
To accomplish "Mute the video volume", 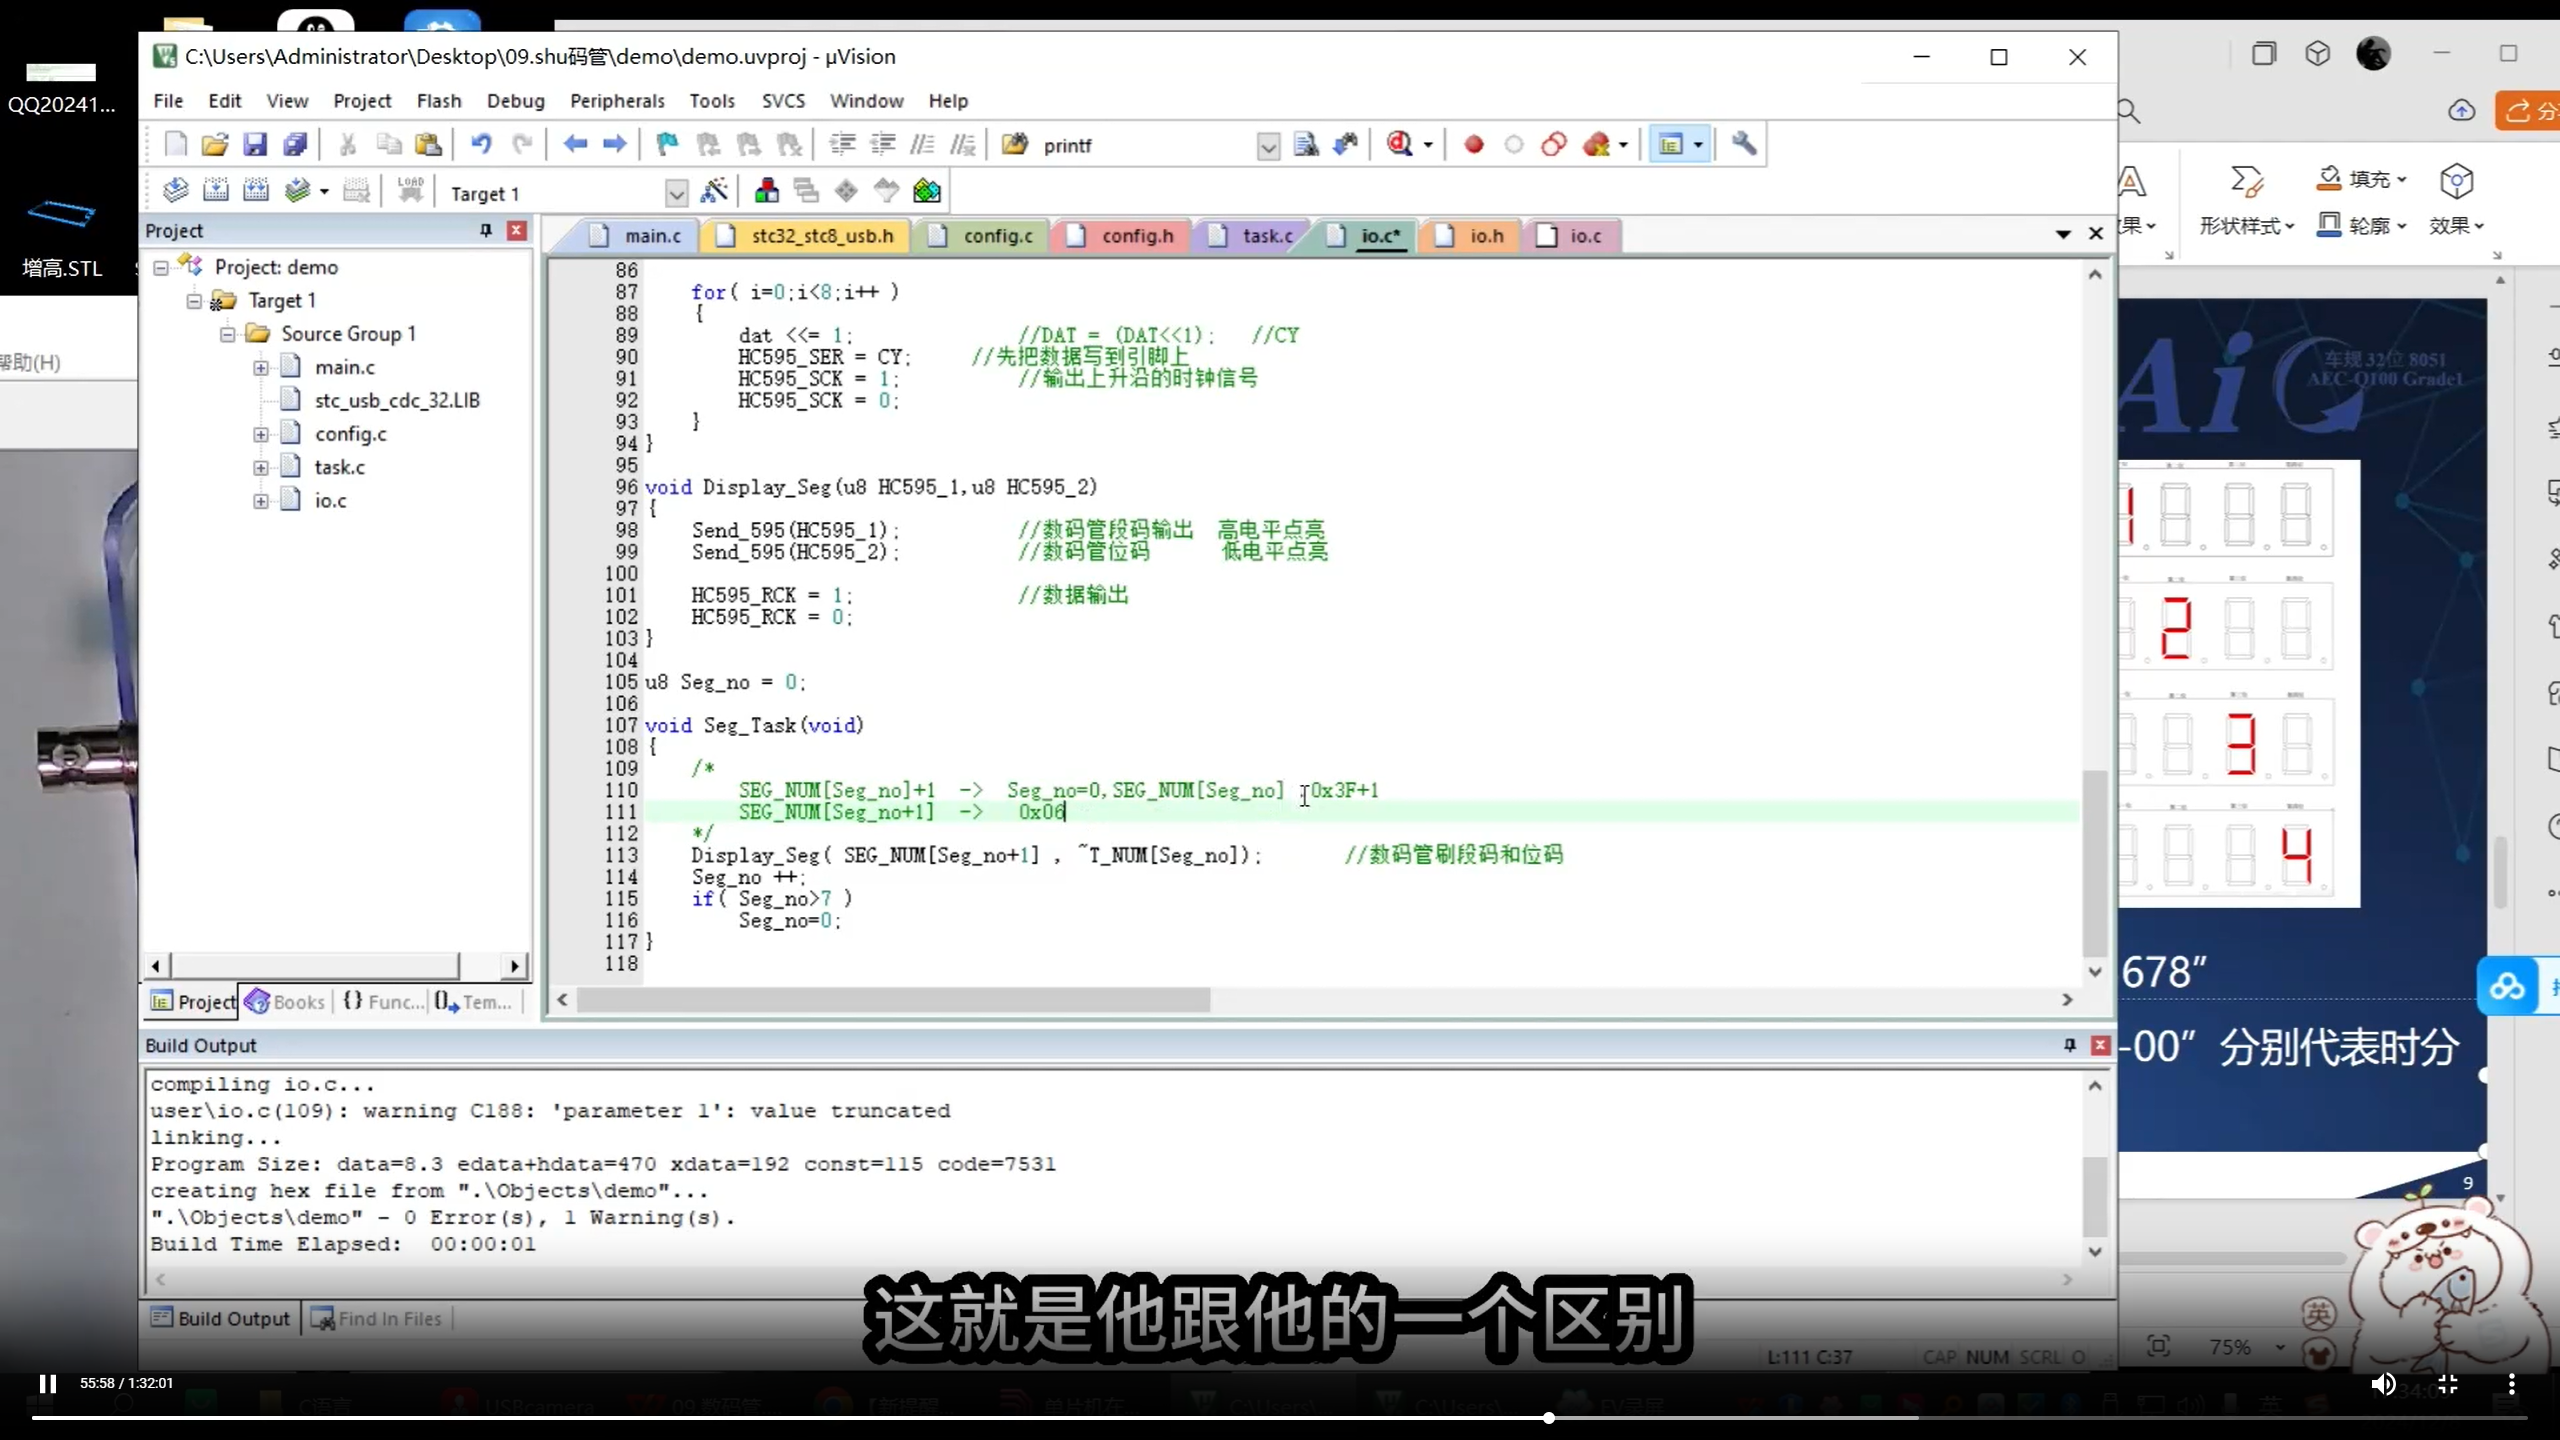I will (x=2383, y=1384).
